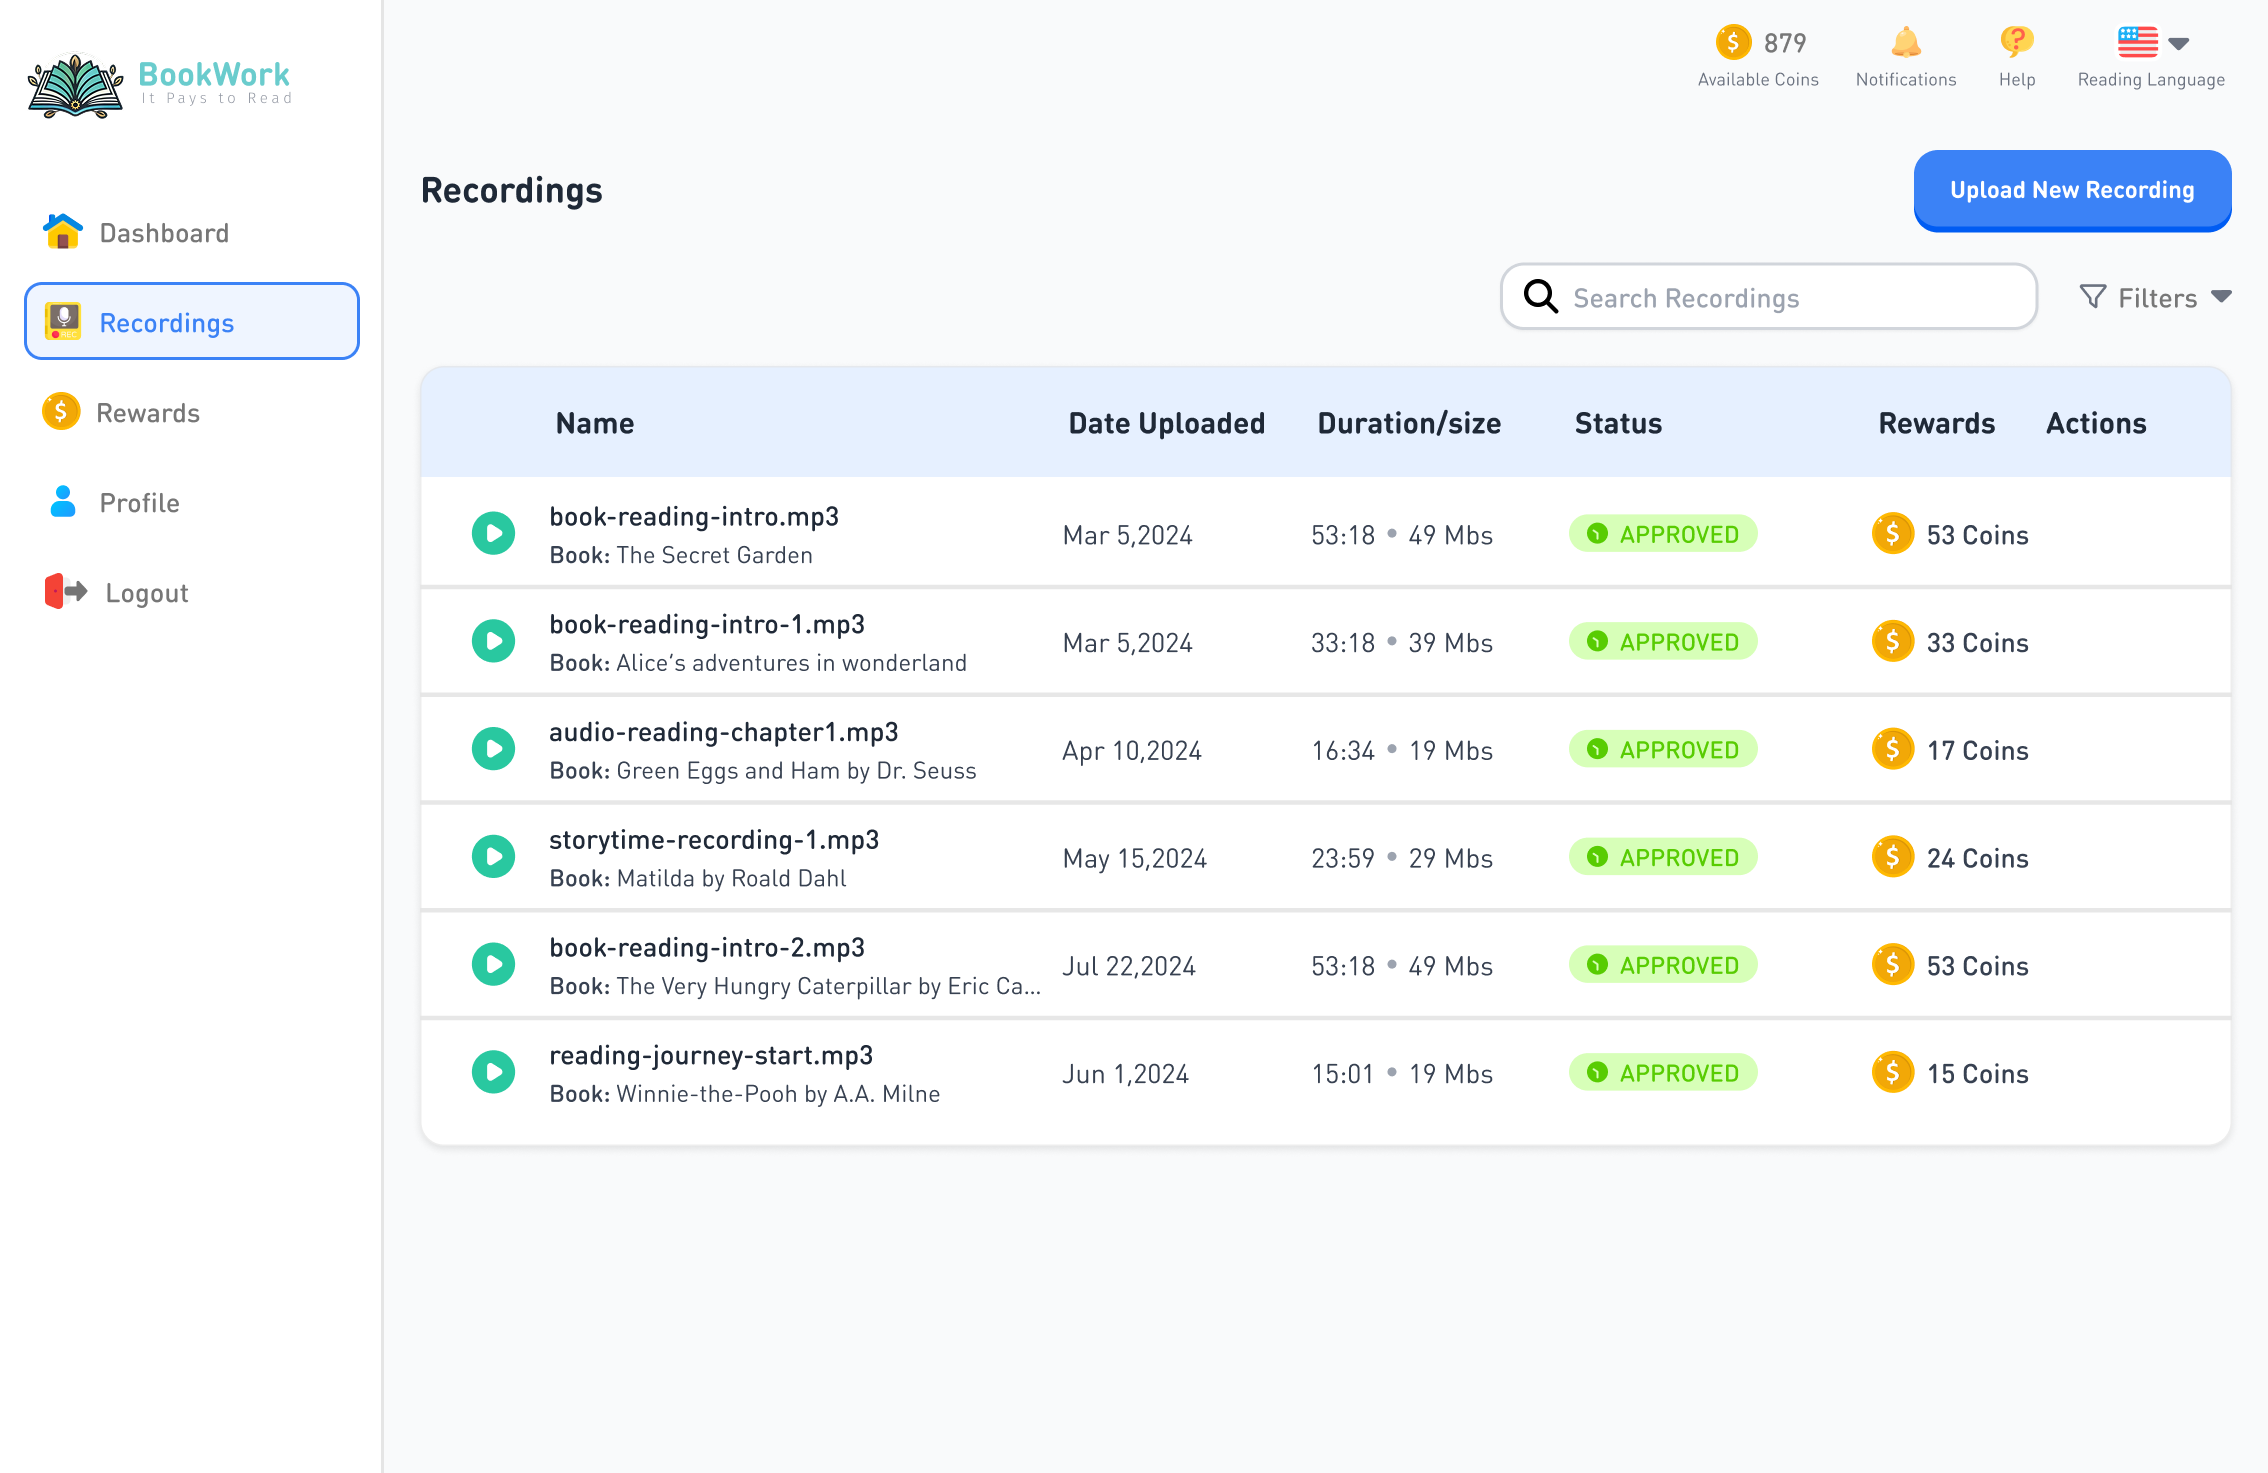Click the search magnifier icon
This screenshot has height=1473, width=2268.
click(1540, 297)
